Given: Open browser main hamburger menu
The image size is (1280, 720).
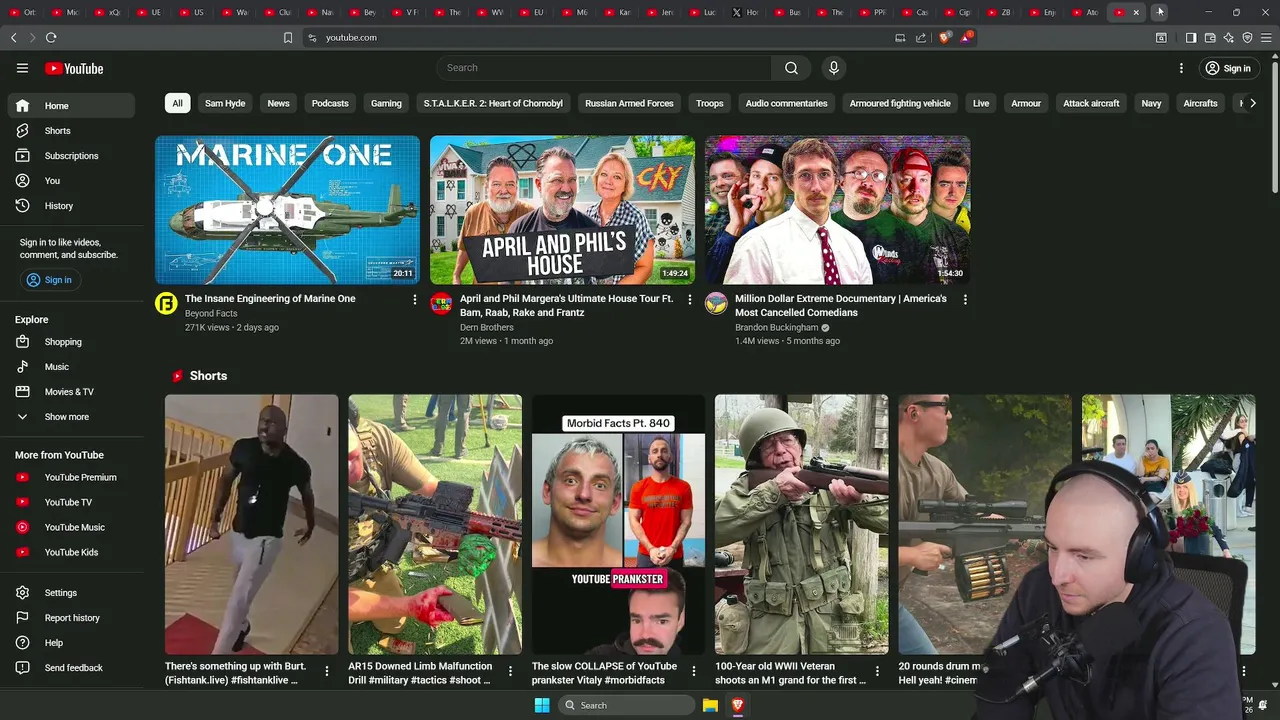Looking at the screenshot, I should coord(1266,37).
